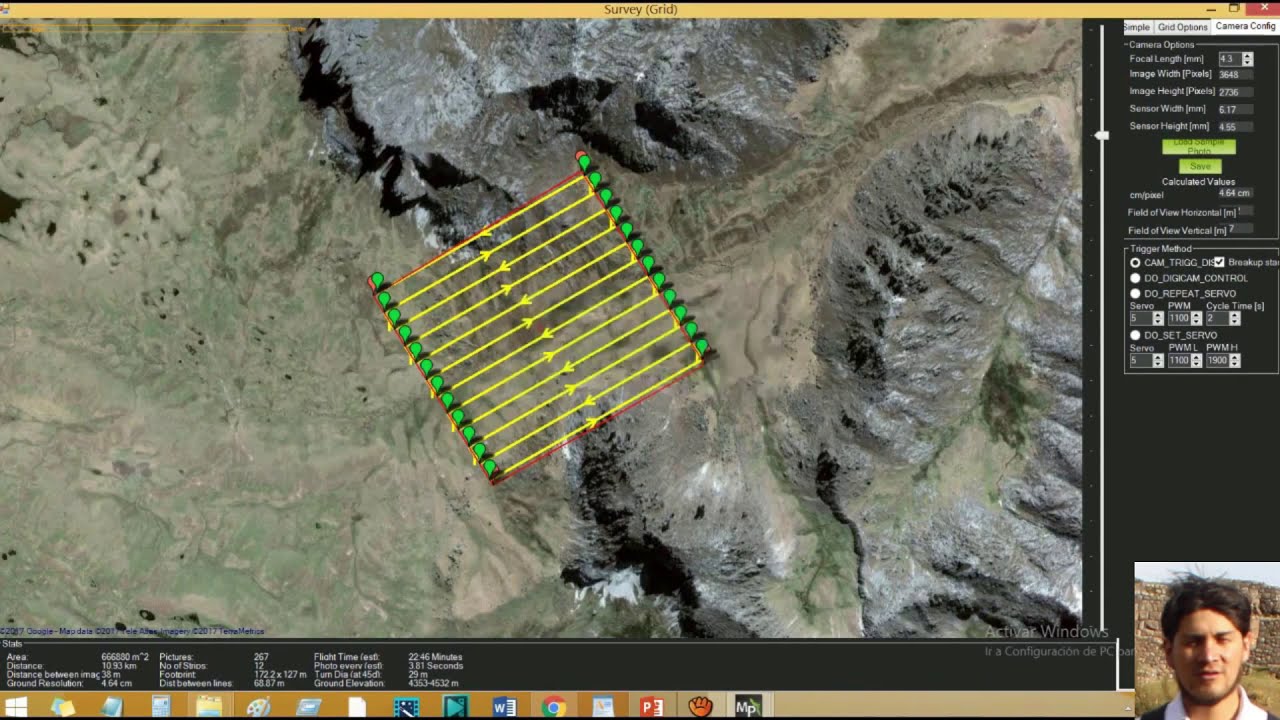1280x720 pixels.
Task: Click the Image Width pixels field
Action: pyautogui.click(x=1235, y=74)
